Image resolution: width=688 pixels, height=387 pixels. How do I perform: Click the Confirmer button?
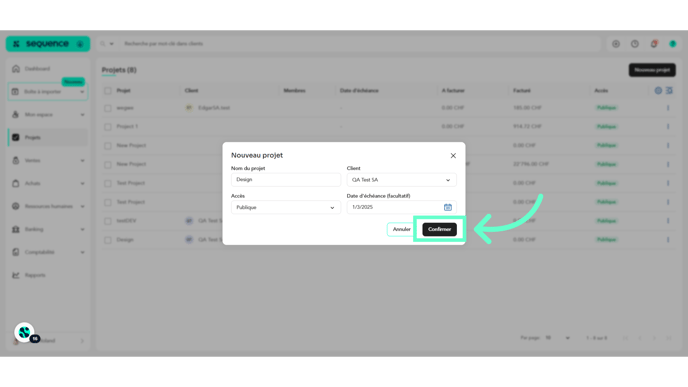click(x=439, y=229)
